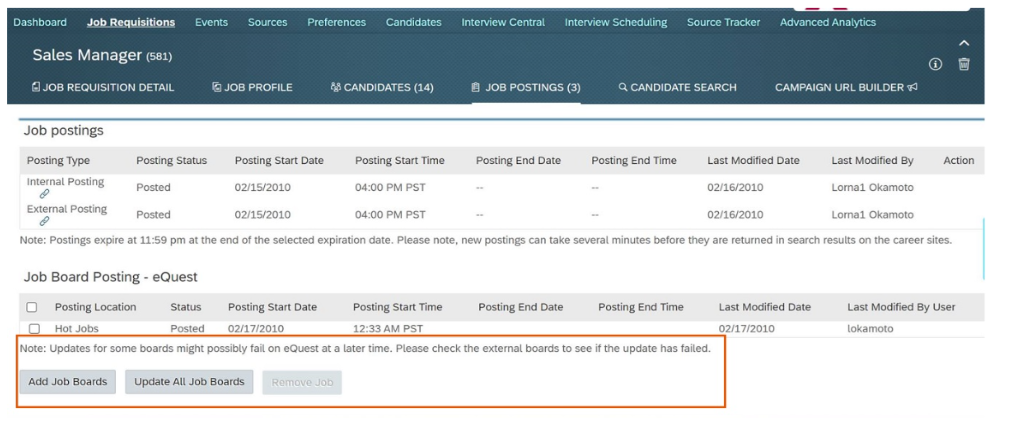
Task: Open Interview Central
Action: coord(503,22)
